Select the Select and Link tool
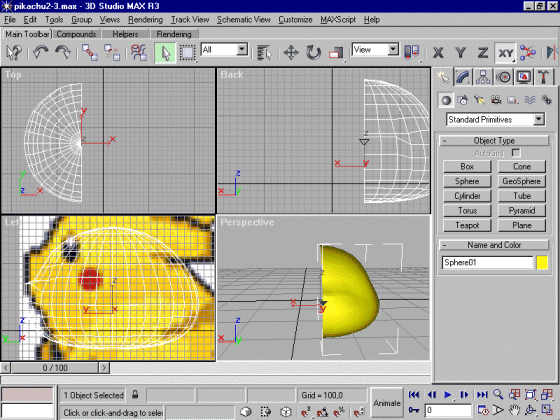Image resolution: width=560 pixels, height=420 pixels. (89, 52)
